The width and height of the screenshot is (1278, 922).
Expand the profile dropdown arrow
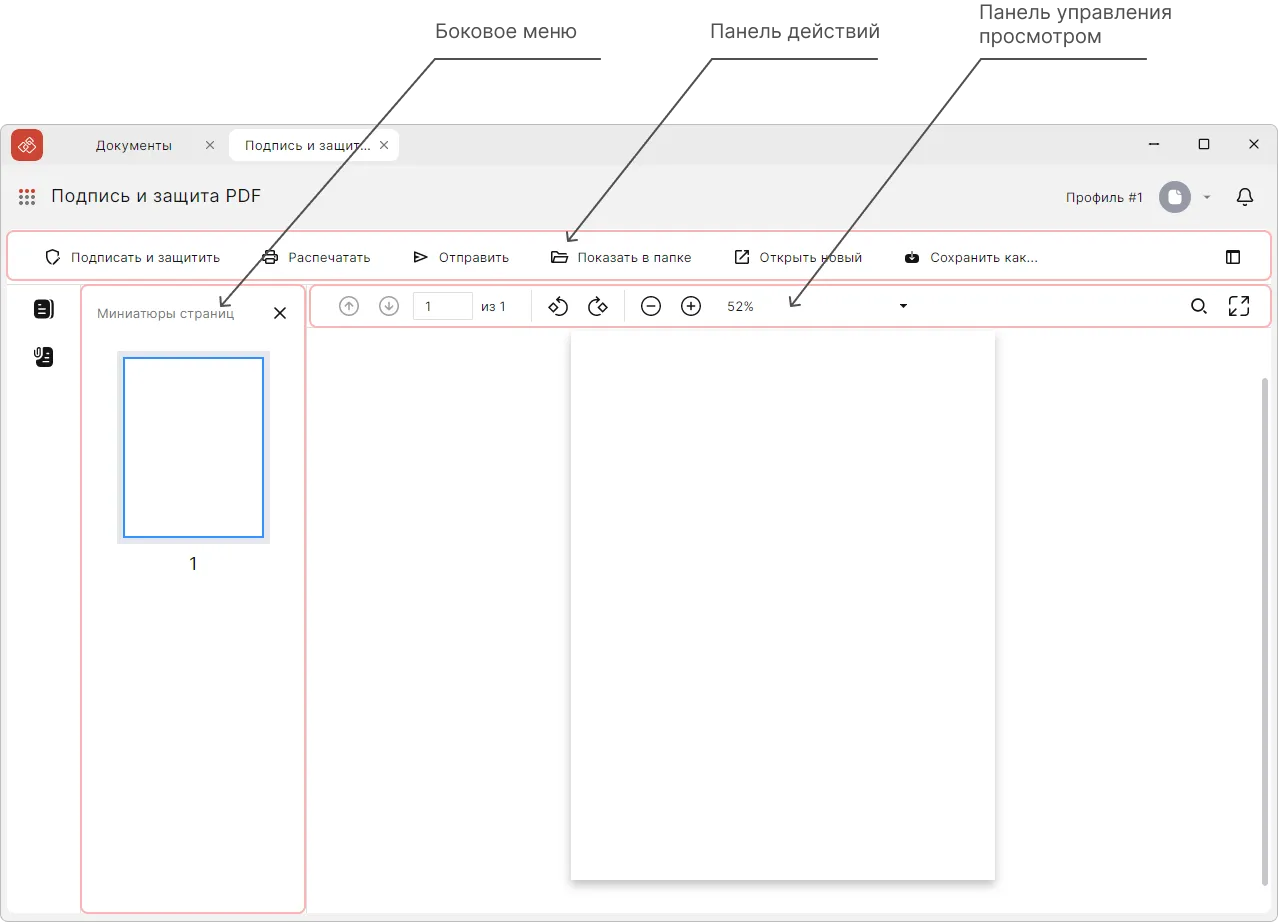[x=1207, y=197]
